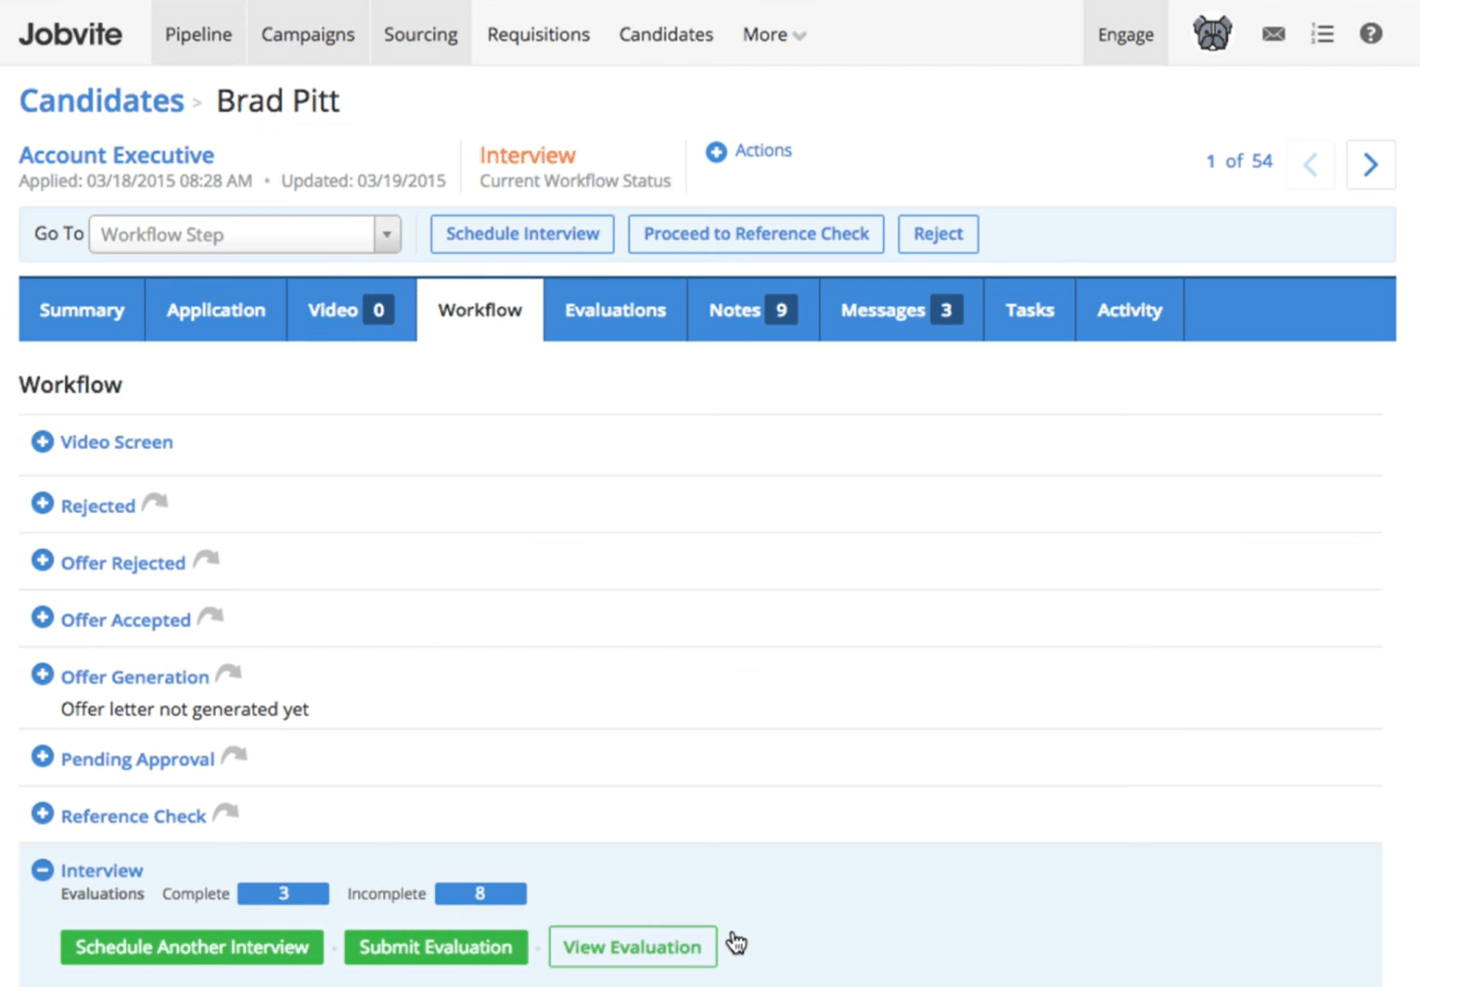This screenshot has width=1480, height=987.
Task: Click the arrow icon beside Reference Check
Action: pyautogui.click(x=226, y=812)
